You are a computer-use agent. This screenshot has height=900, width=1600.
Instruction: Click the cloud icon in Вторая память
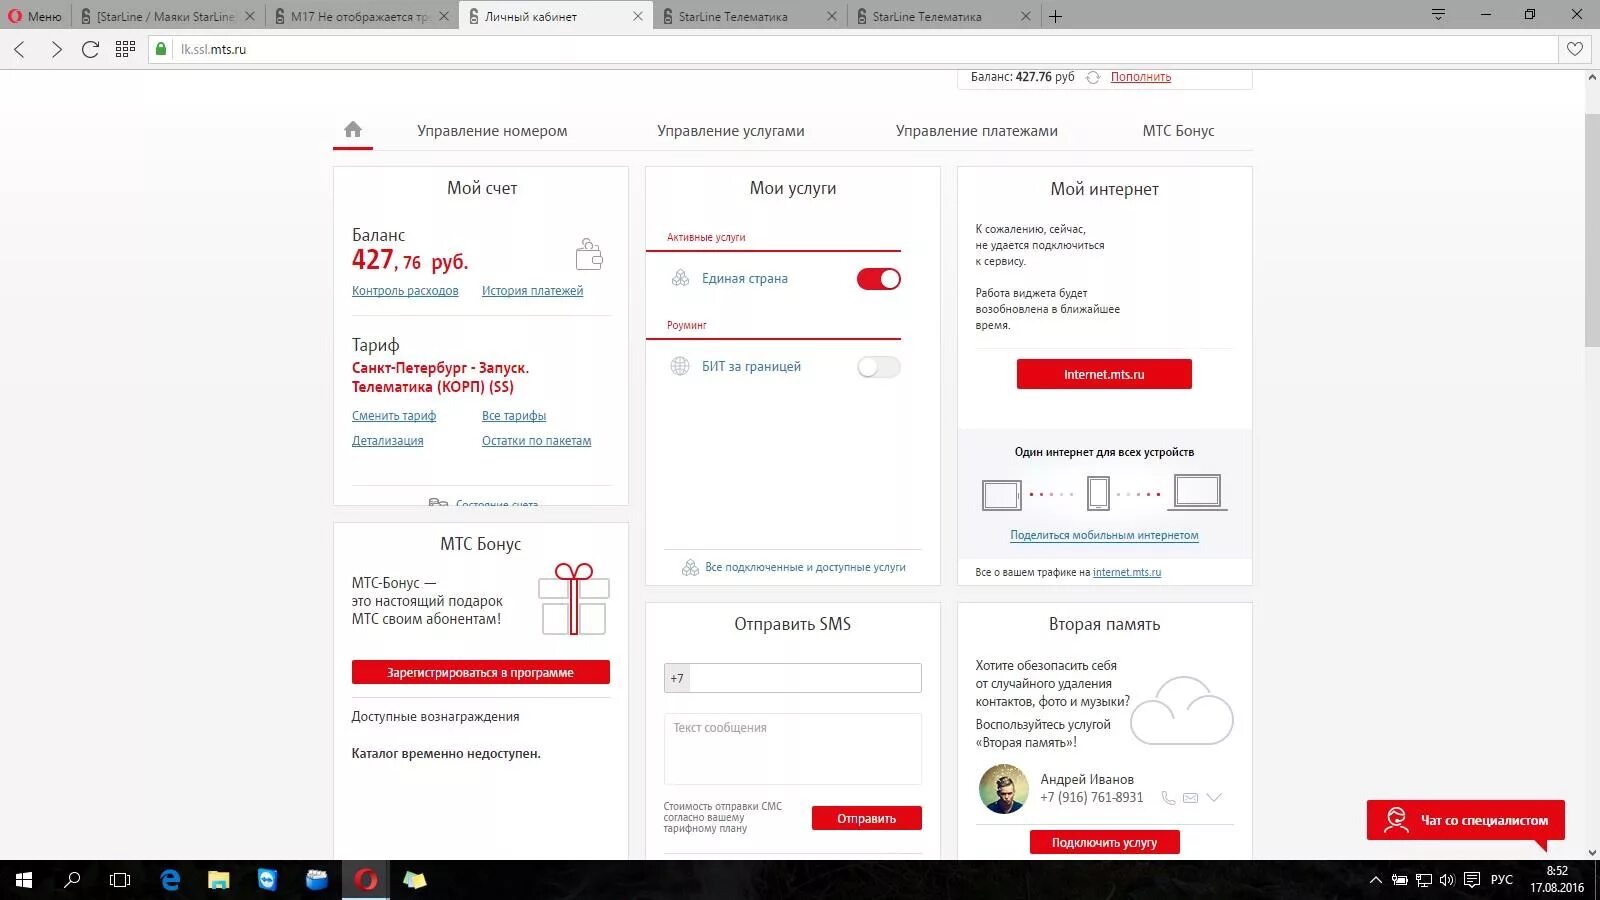coord(1182,710)
